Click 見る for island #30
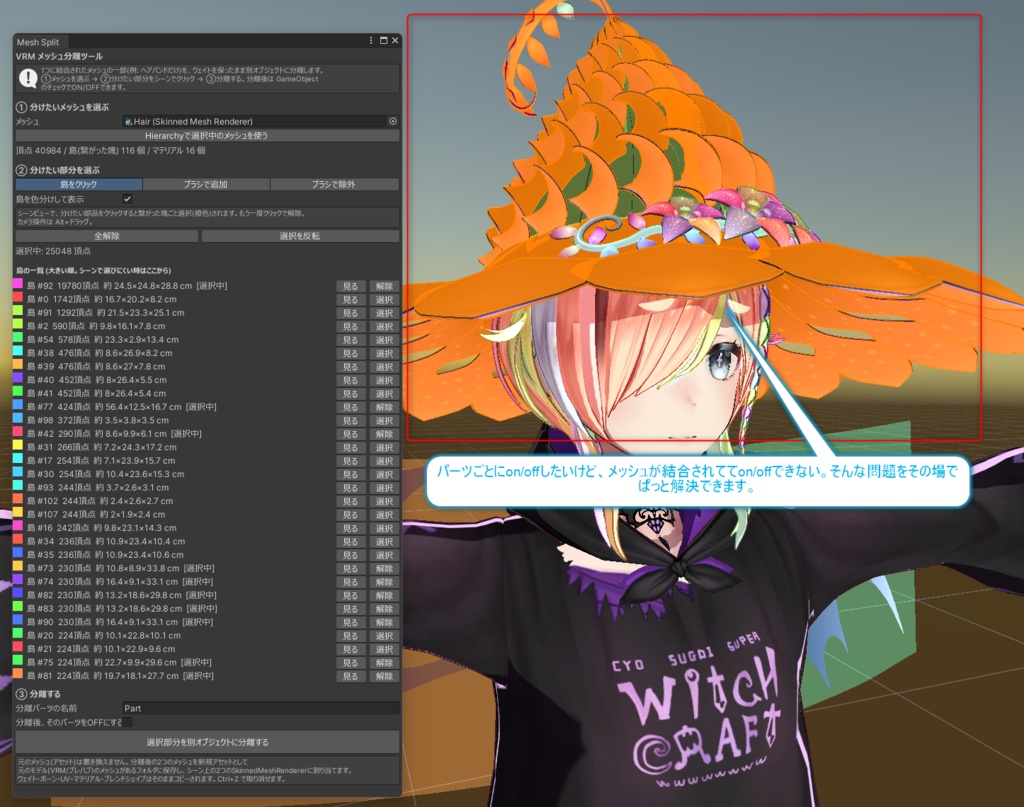The image size is (1024, 807). [351, 475]
